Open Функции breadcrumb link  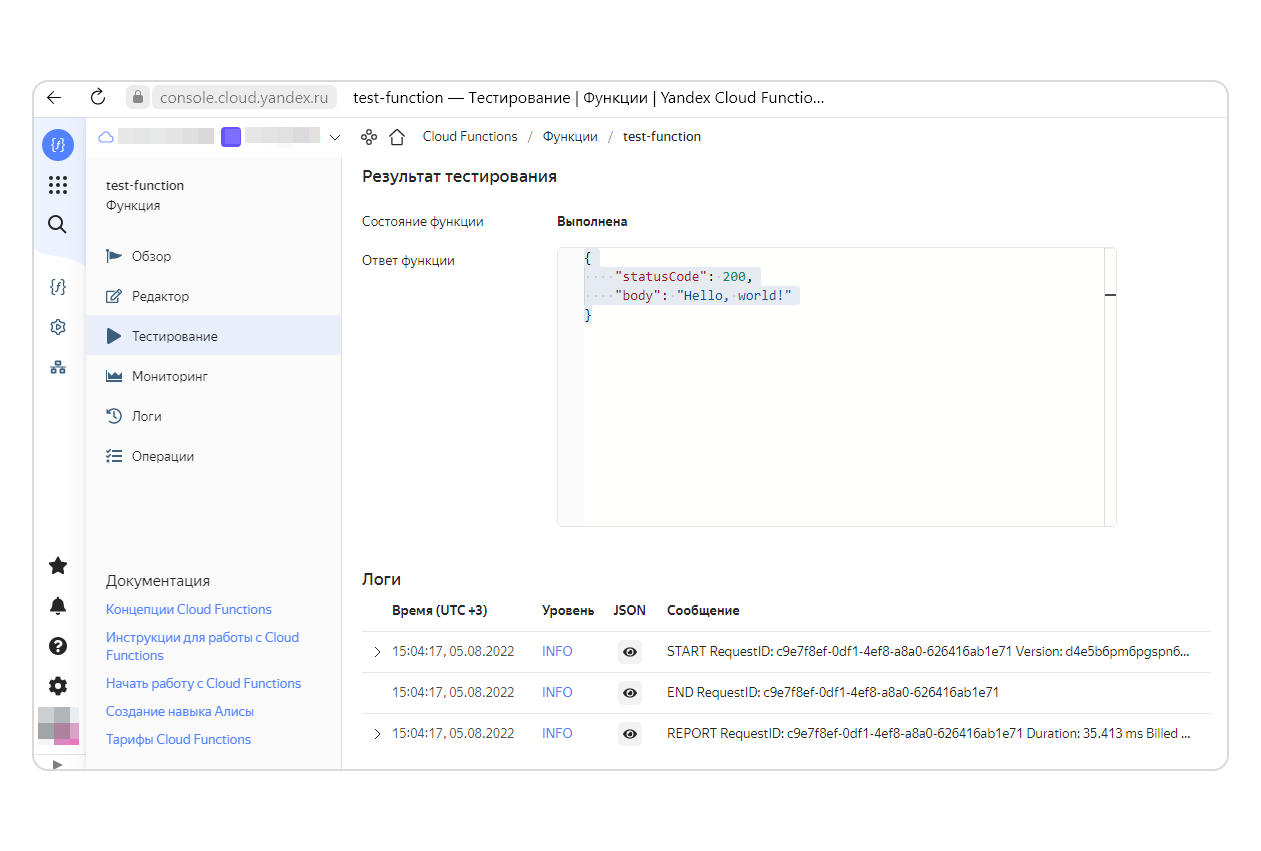point(570,137)
